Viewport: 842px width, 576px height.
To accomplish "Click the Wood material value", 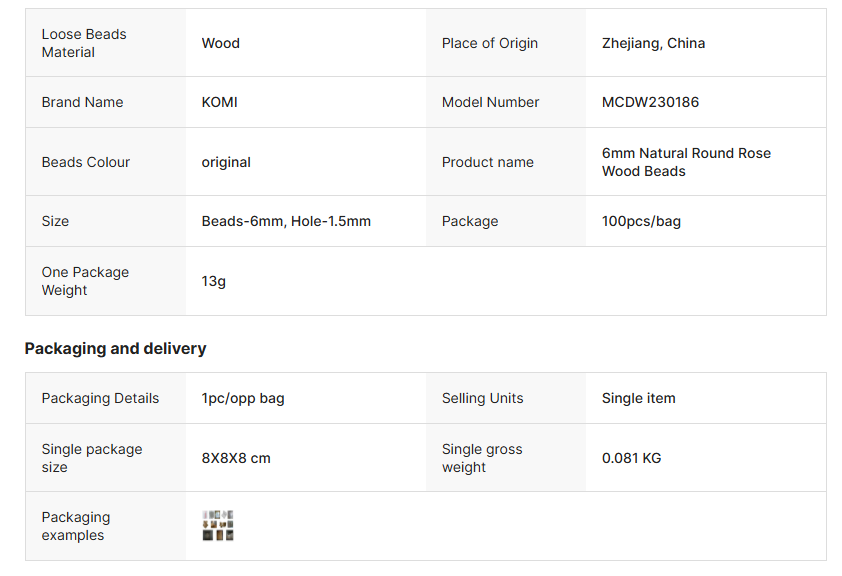I will (x=221, y=43).
